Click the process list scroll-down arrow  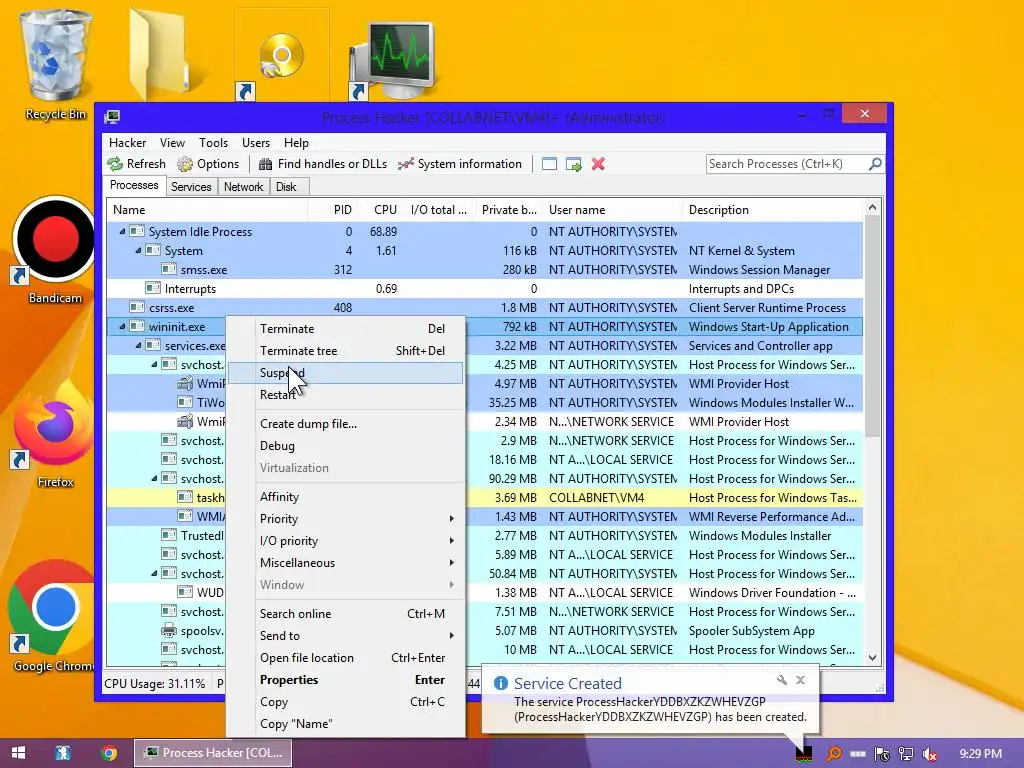coord(872,658)
